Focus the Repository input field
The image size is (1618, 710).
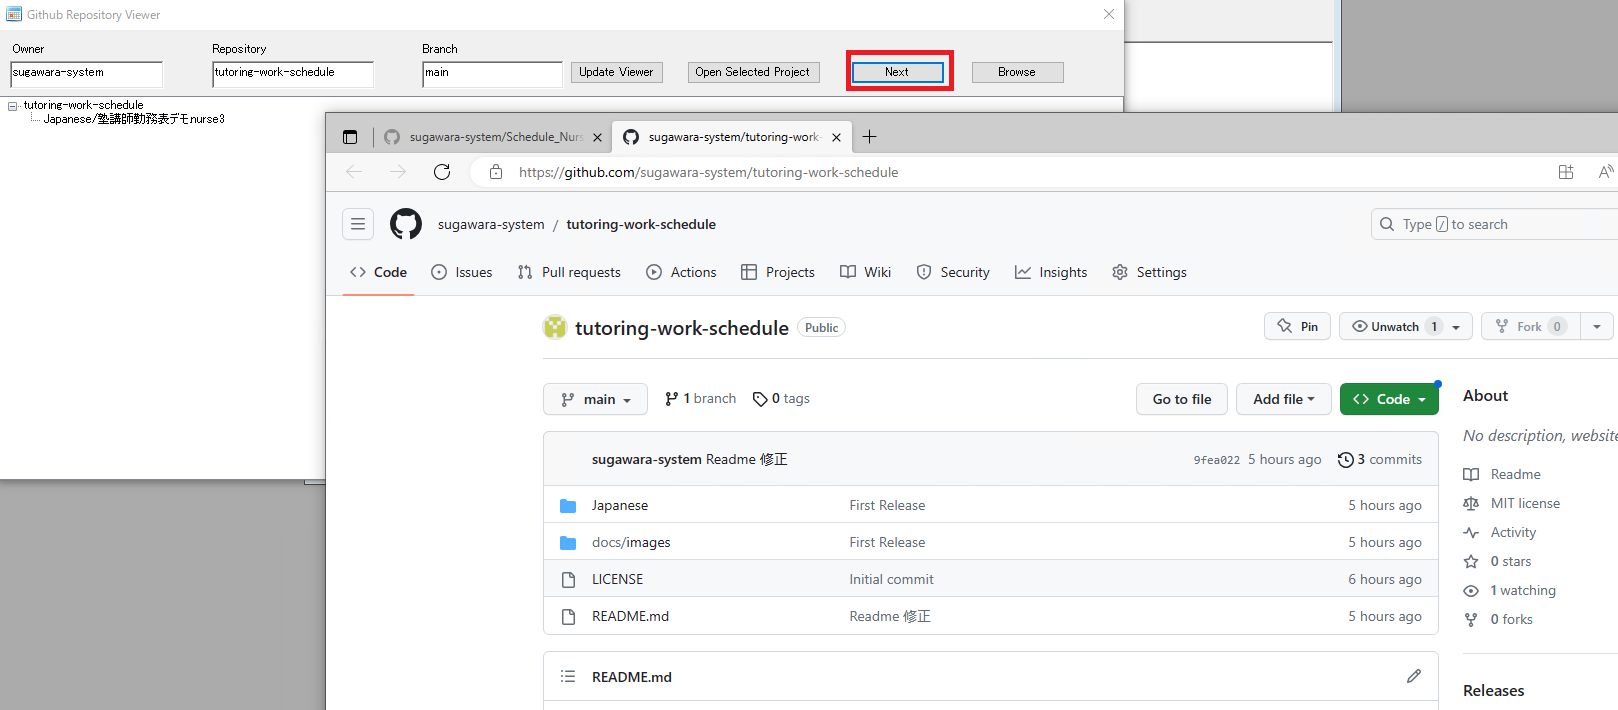(x=293, y=74)
